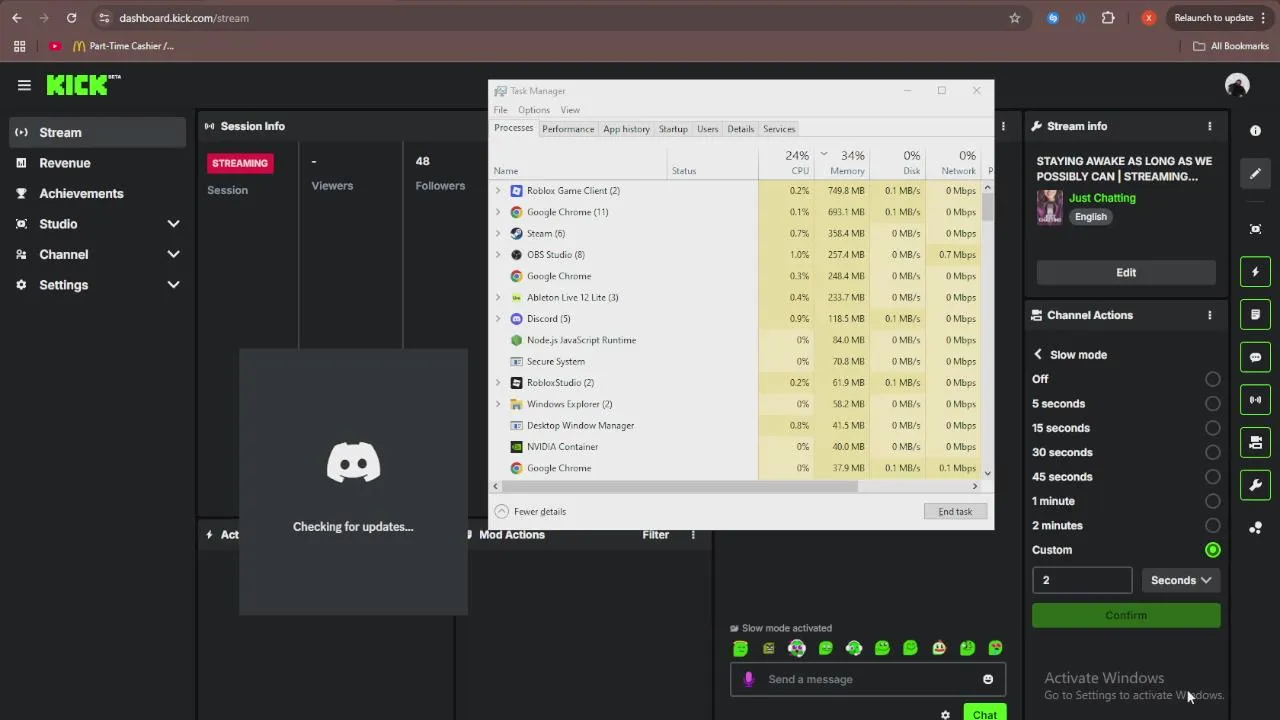
Task: Toggle the camera widget icon in sidebar
Action: [x=1255, y=442]
